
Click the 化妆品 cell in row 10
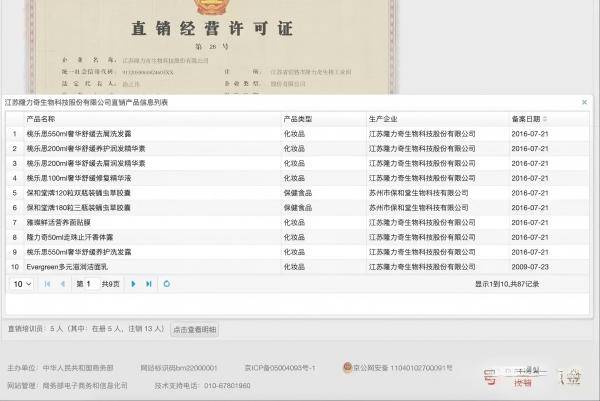[x=294, y=267]
